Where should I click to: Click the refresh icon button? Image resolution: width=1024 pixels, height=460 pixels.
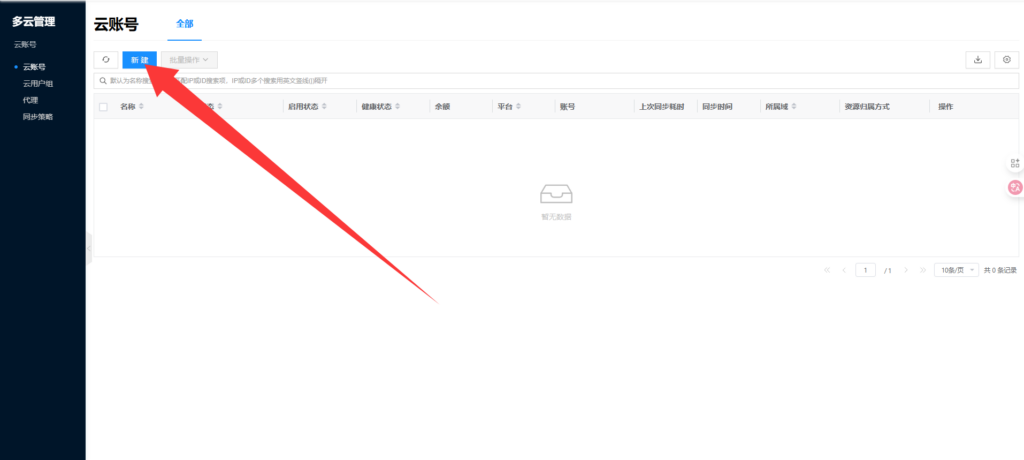(105, 60)
